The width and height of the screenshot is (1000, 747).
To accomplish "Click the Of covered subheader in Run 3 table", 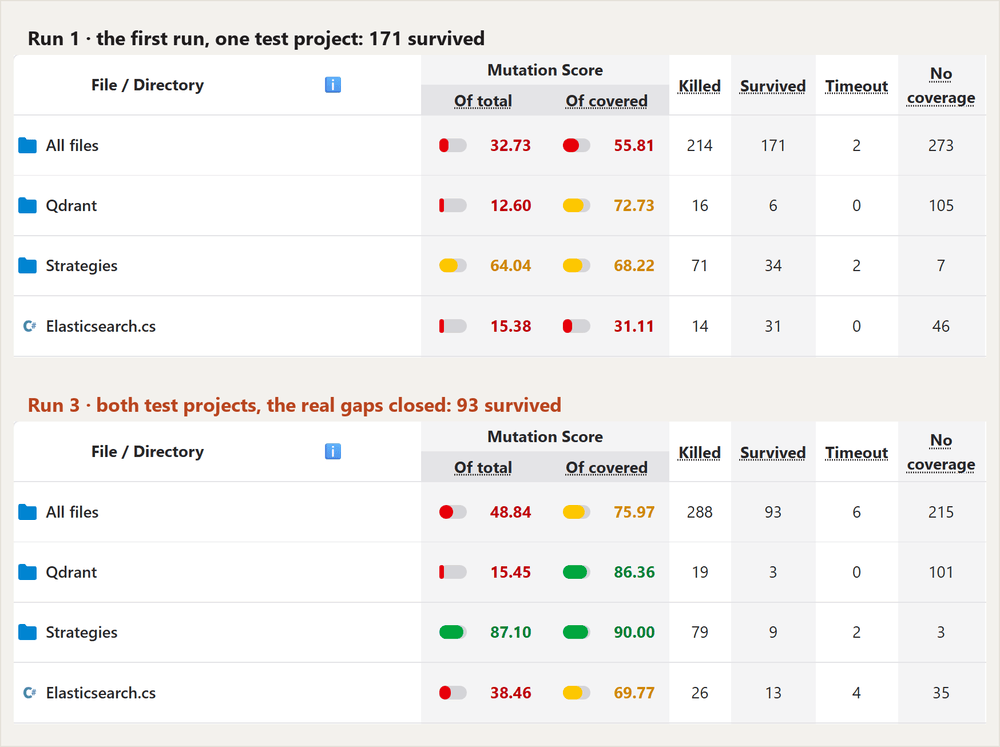I will (607, 468).
